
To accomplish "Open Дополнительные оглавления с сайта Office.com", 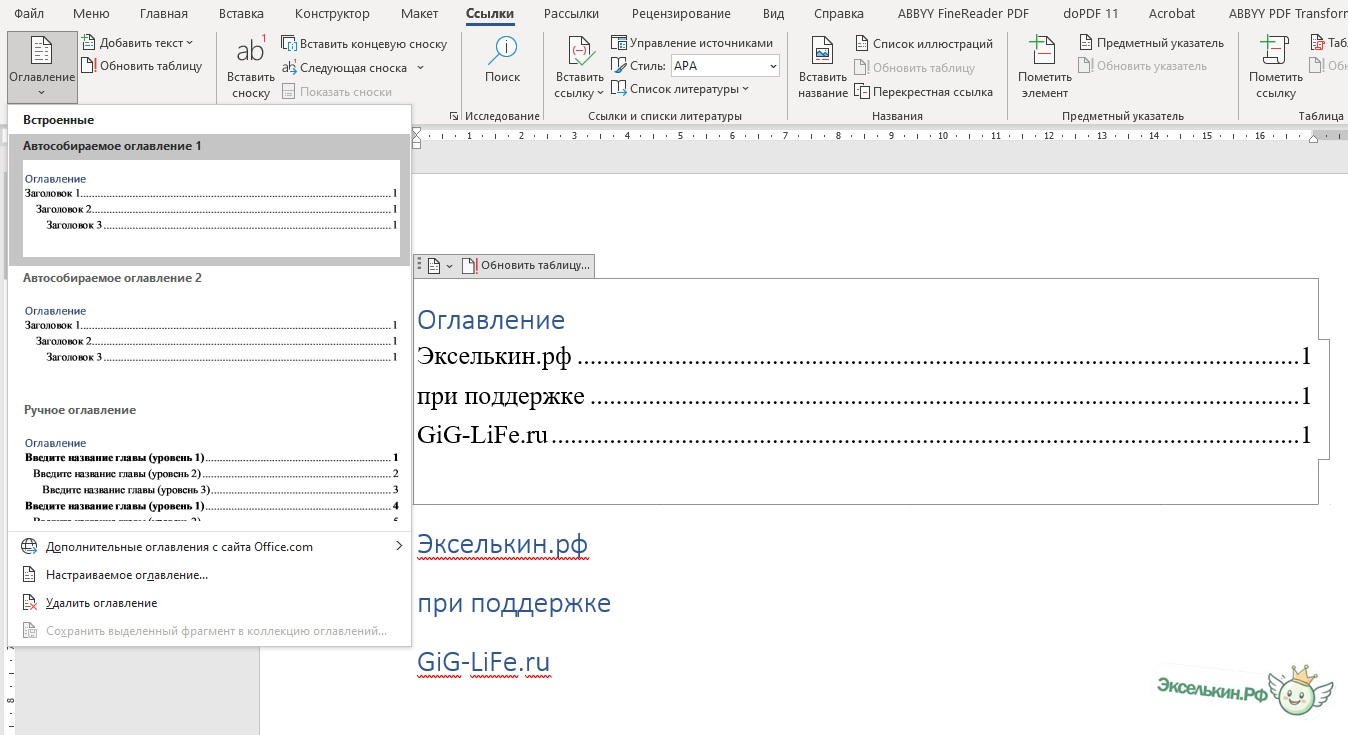I will pos(180,547).
